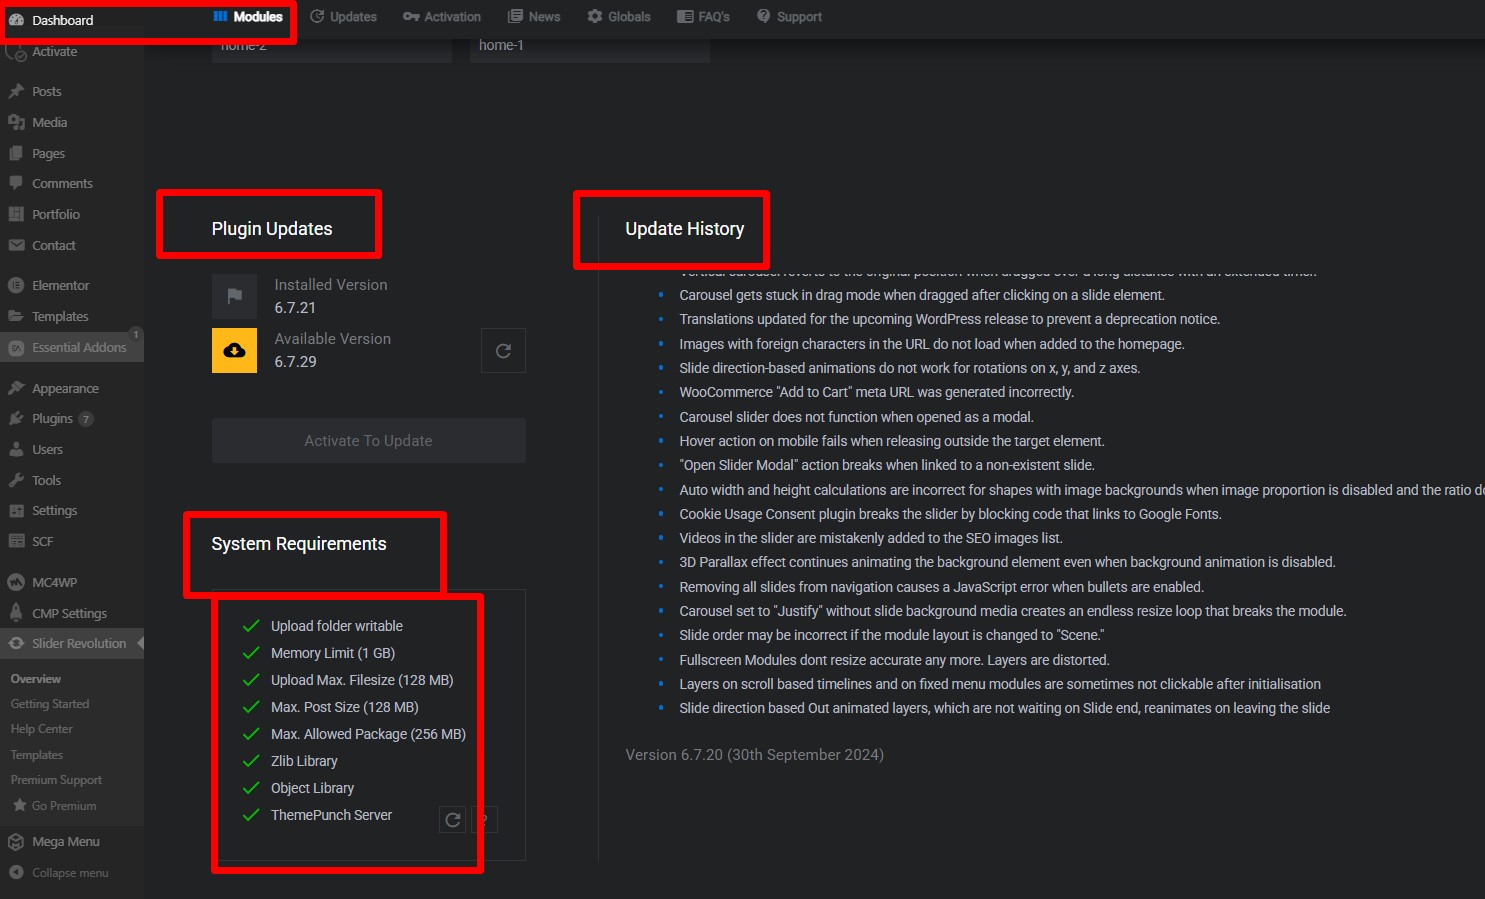This screenshot has height=899, width=1485.
Task: Open the FAQ's tab
Action: (703, 17)
